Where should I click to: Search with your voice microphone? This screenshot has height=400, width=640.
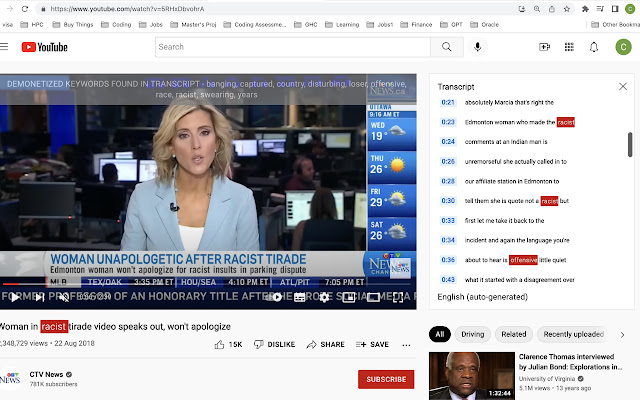click(477, 47)
